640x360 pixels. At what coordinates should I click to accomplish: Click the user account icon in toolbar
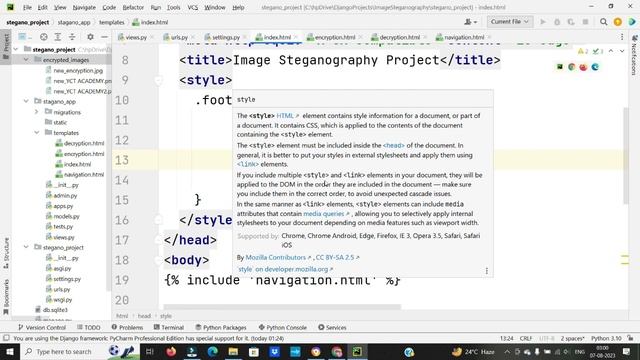click(x=470, y=22)
